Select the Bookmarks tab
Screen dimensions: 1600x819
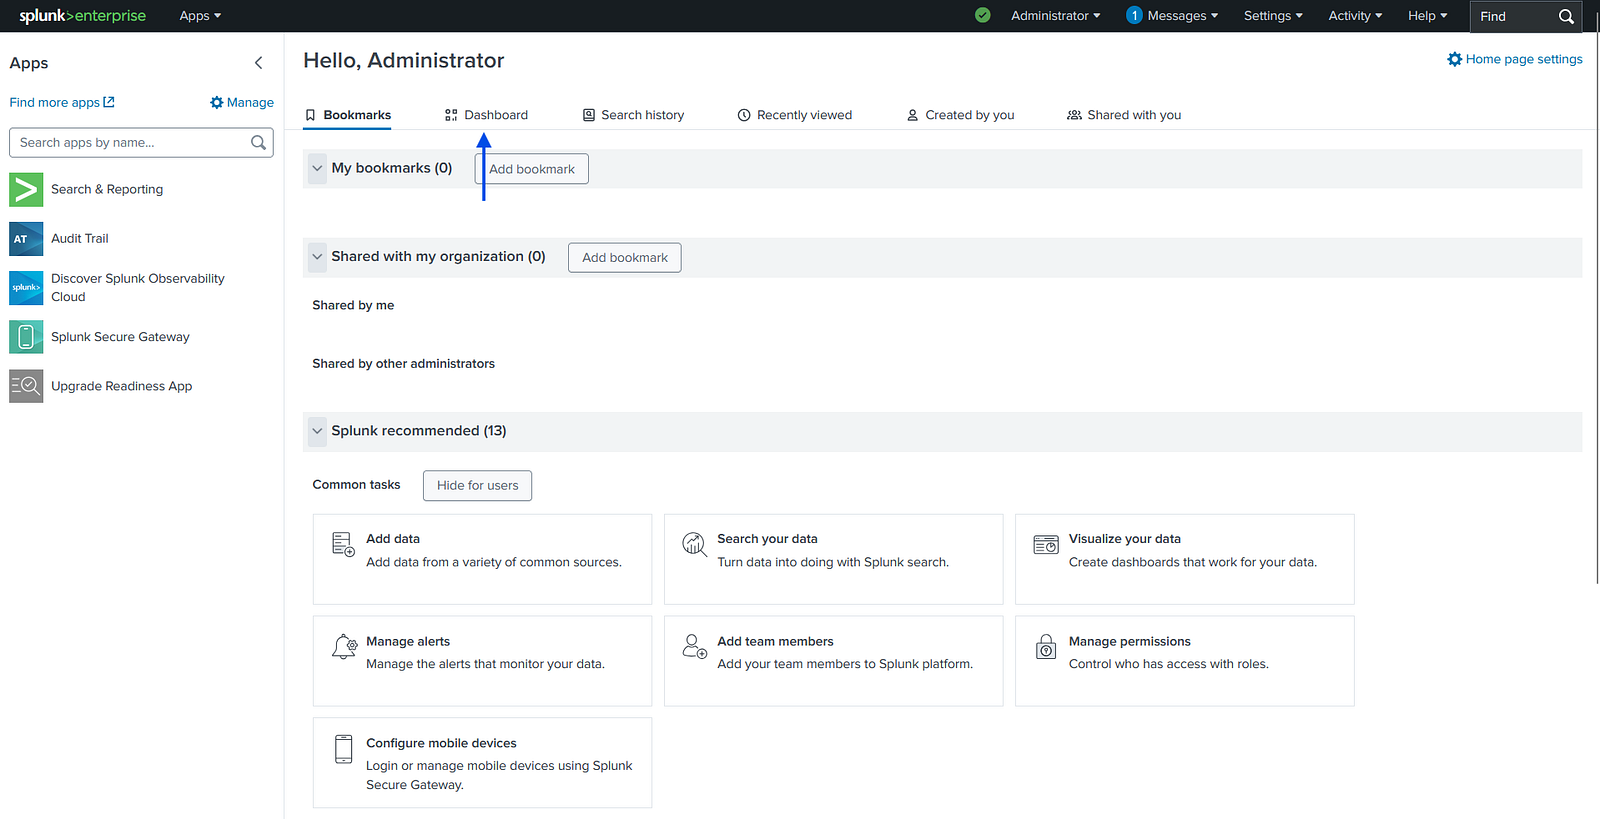point(348,115)
